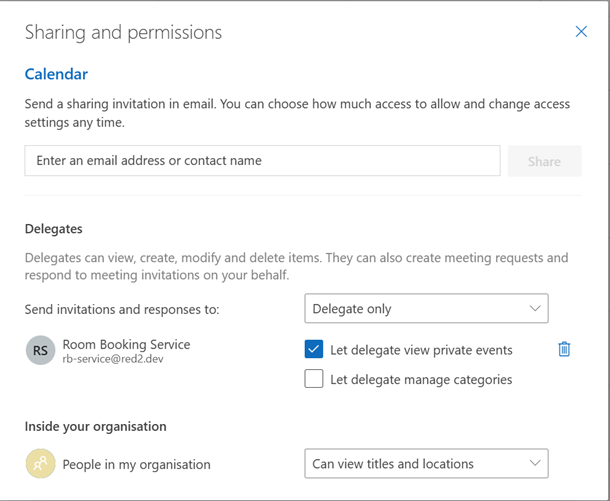Check Let delegate manage categories
This screenshot has height=501, width=610.
coord(314,379)
